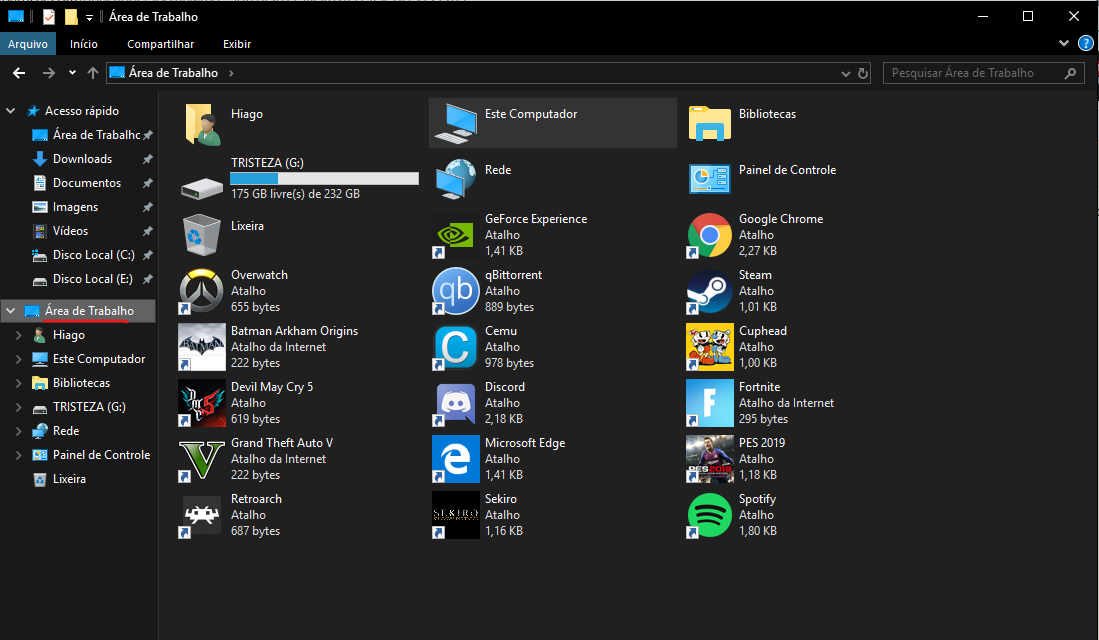Select the qBittorrent icon

(x=456, y=291)
